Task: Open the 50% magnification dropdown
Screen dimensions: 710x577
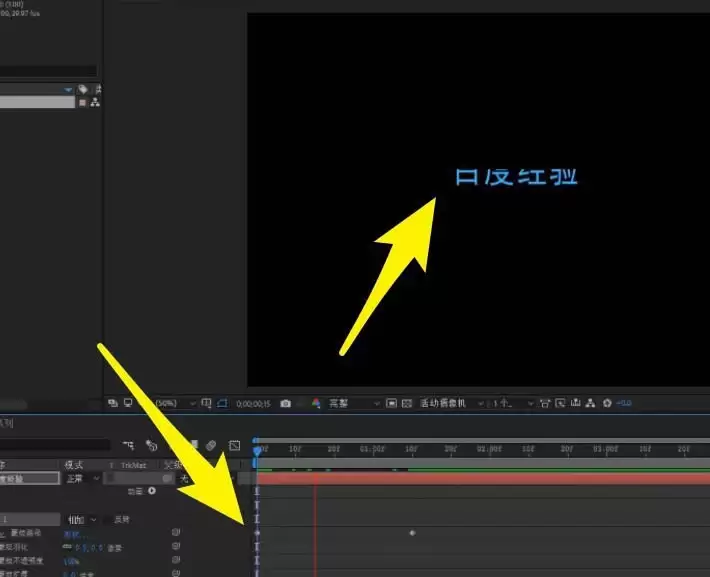Action: 174,403
